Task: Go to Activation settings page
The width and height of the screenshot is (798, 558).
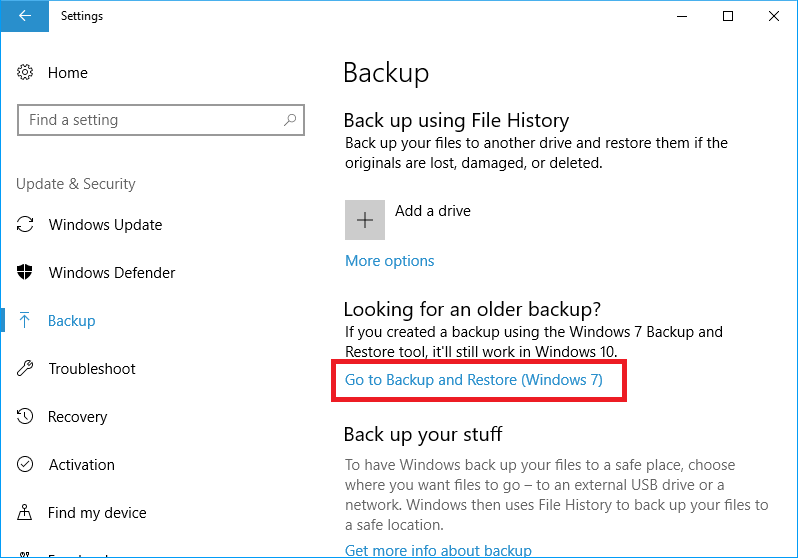Action: (82, 465)
